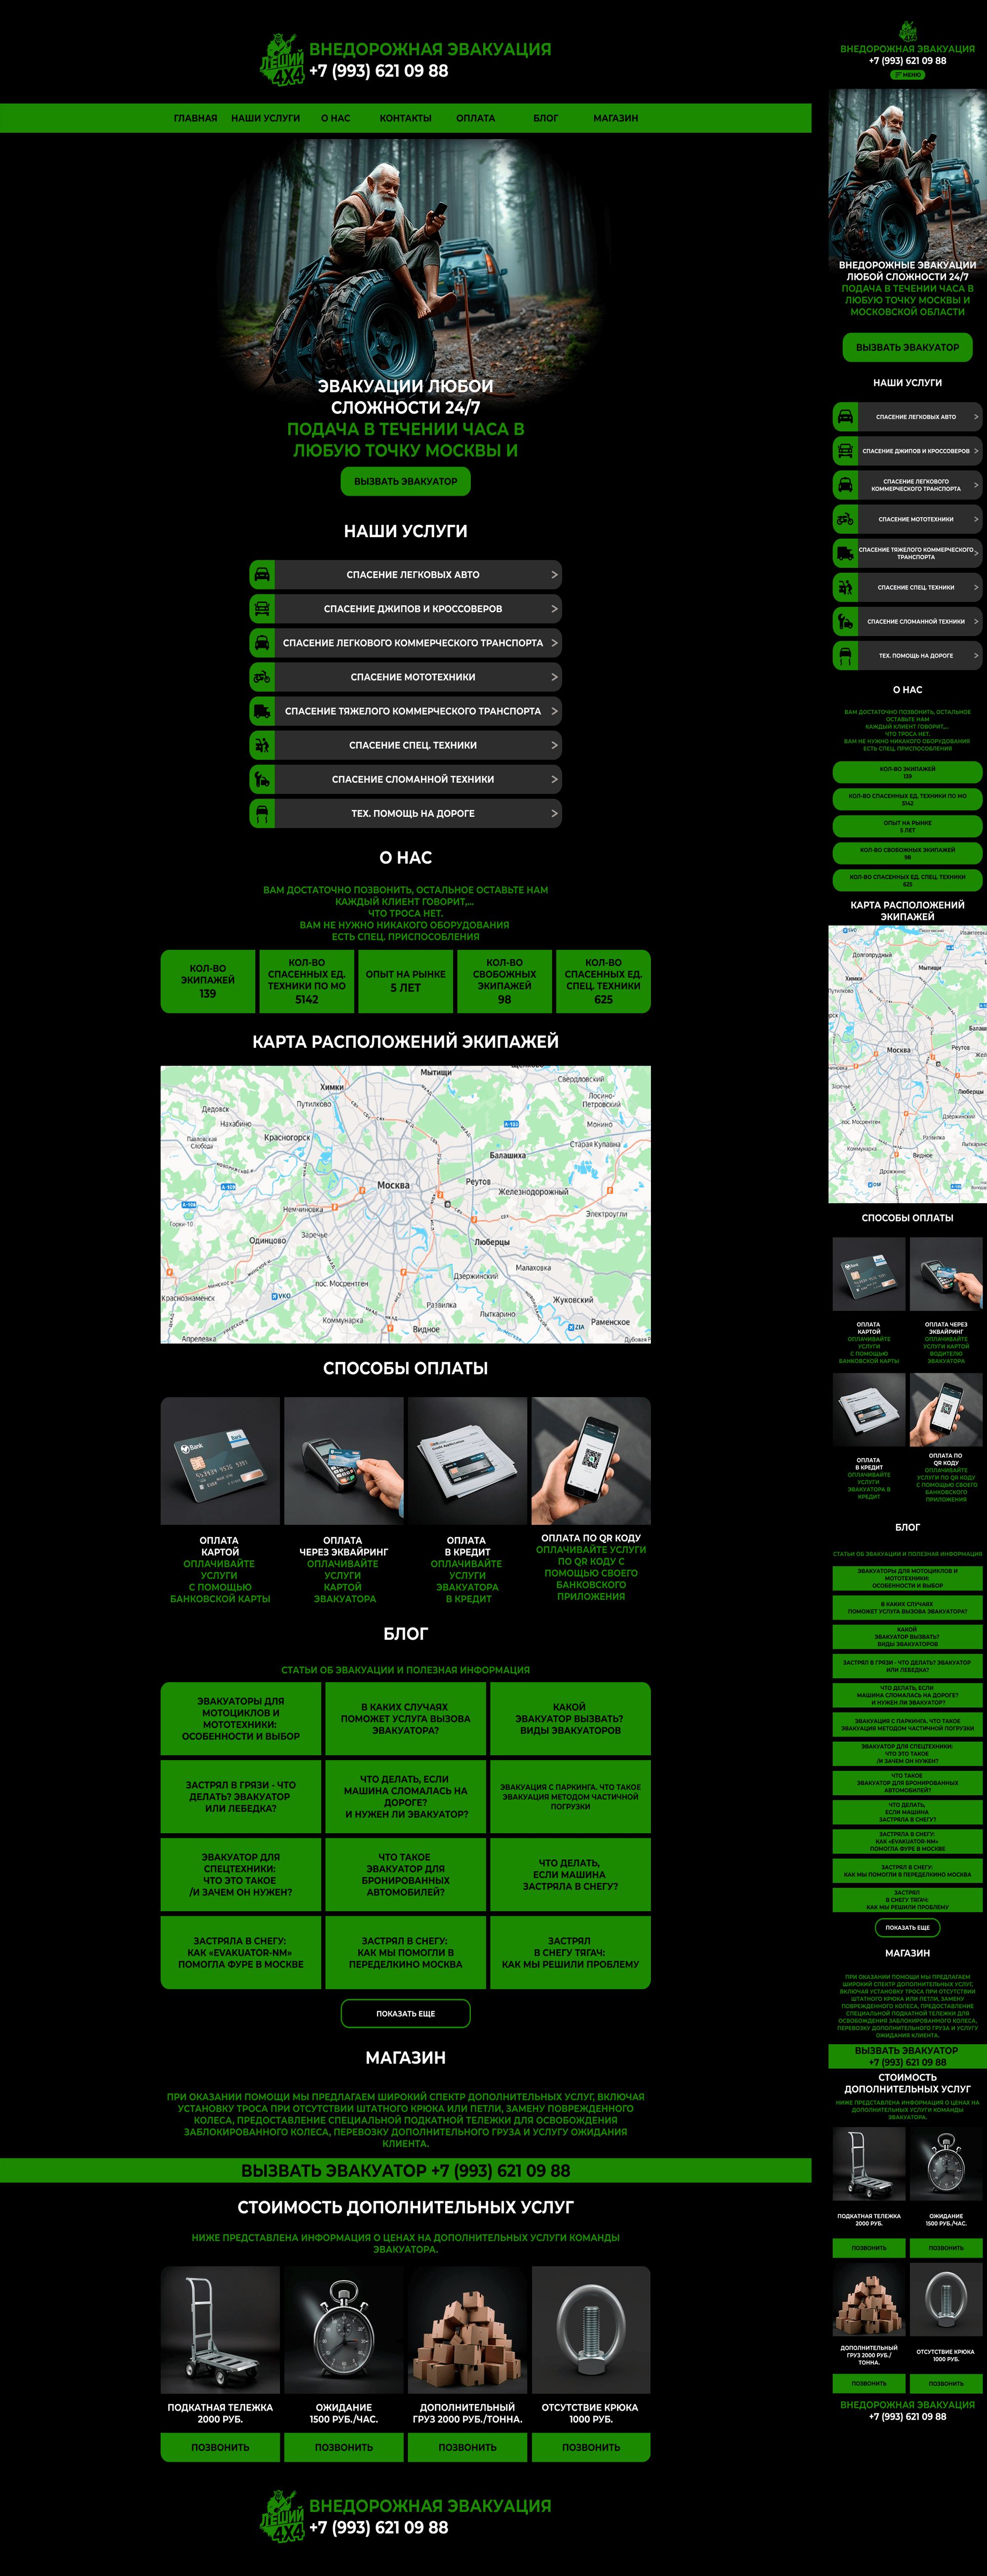This screenshot has height=2576, width=987.
Task: Click the skidding car icon for Тех. помощь на дороге
Action: click(x=262, y=813)
